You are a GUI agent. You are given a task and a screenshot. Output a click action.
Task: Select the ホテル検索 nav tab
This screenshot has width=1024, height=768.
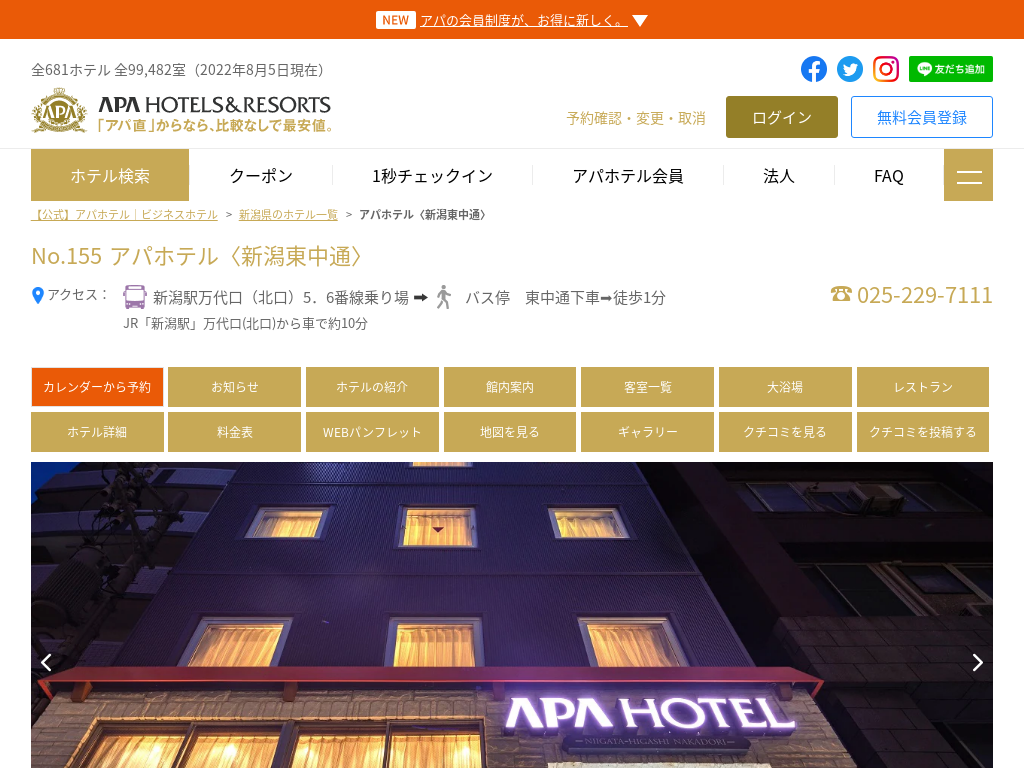[110, 175]
